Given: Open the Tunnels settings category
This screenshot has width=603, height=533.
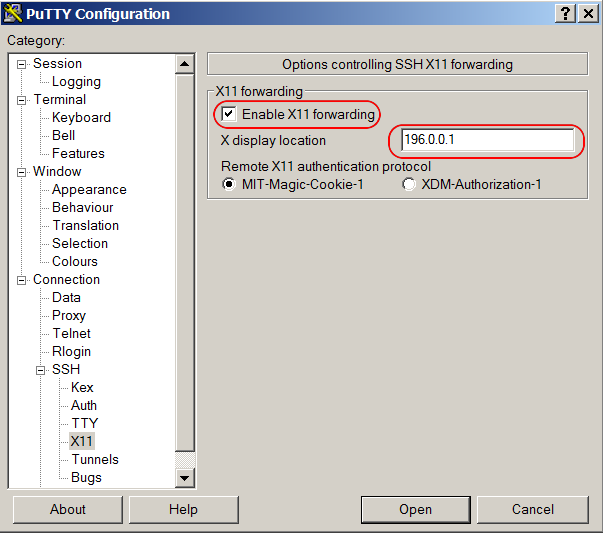Looking at the screenshot, I should click(95, 460).
